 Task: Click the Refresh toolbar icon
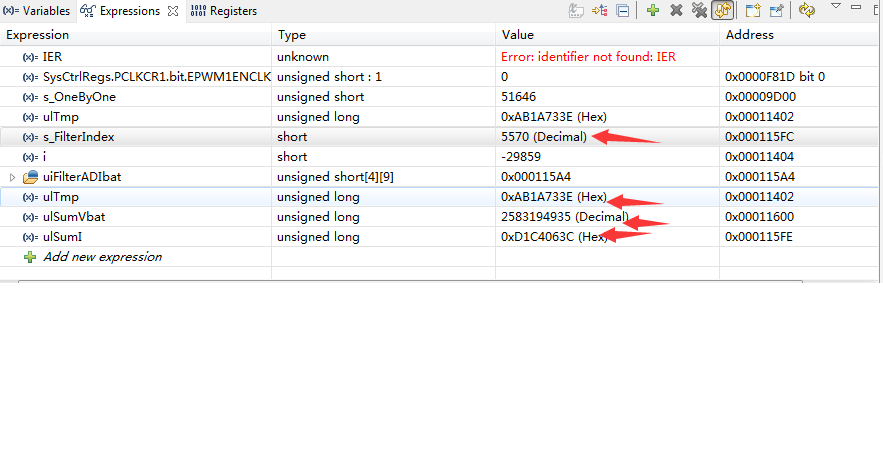pyautogui.click(x=806, y=11)
